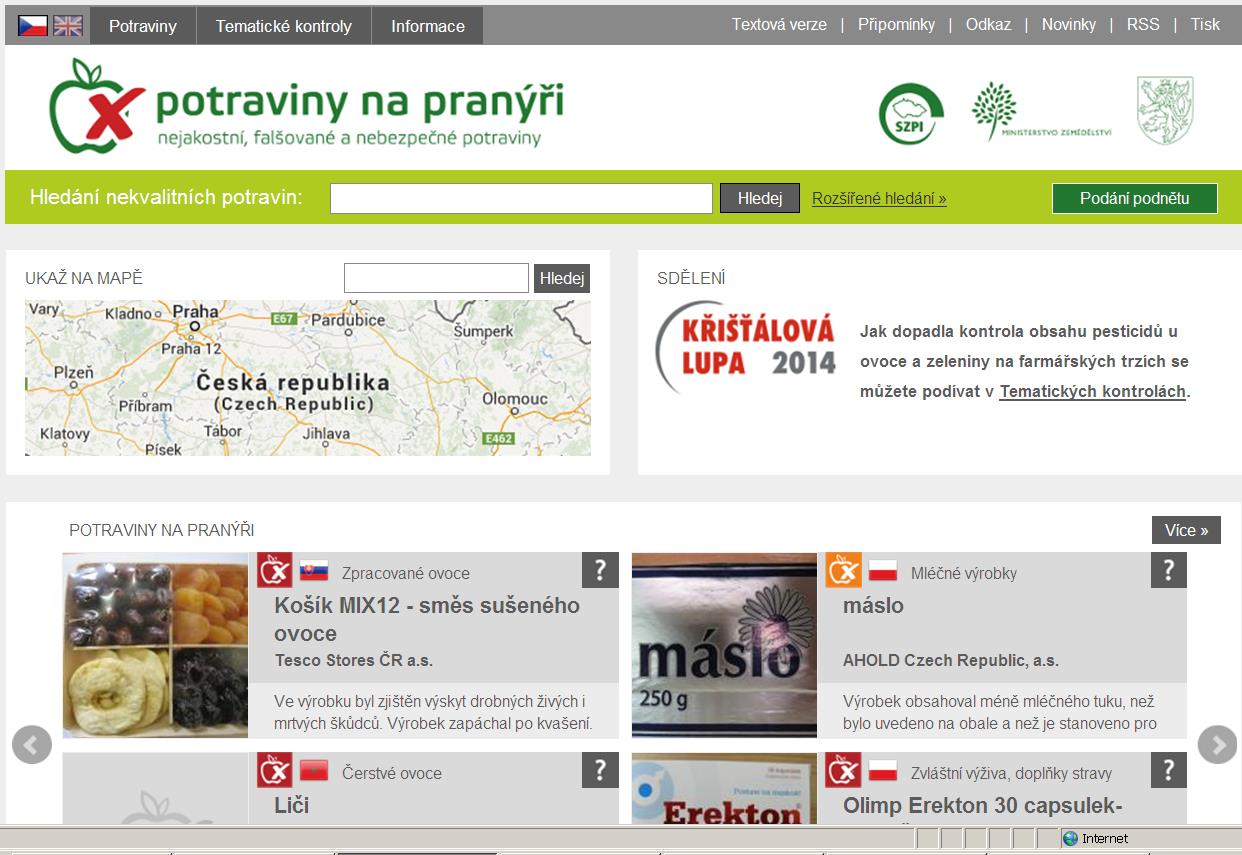
Task: Open the Informace menu tab
Action: pyautogui.click(x=428, y=26)
